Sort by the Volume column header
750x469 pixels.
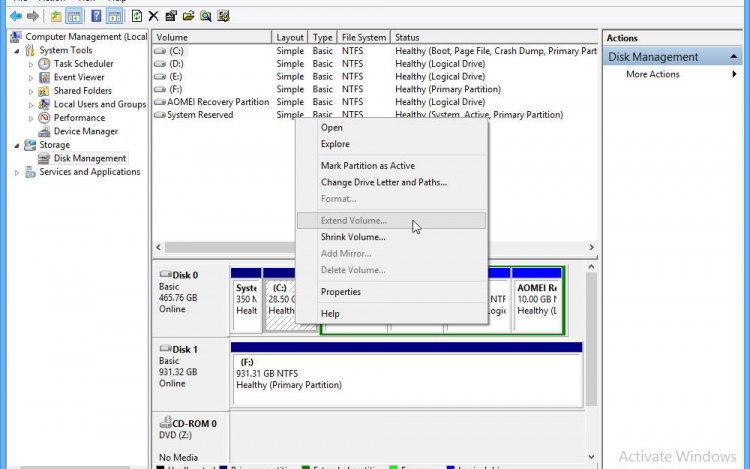(x=212, y=37)
